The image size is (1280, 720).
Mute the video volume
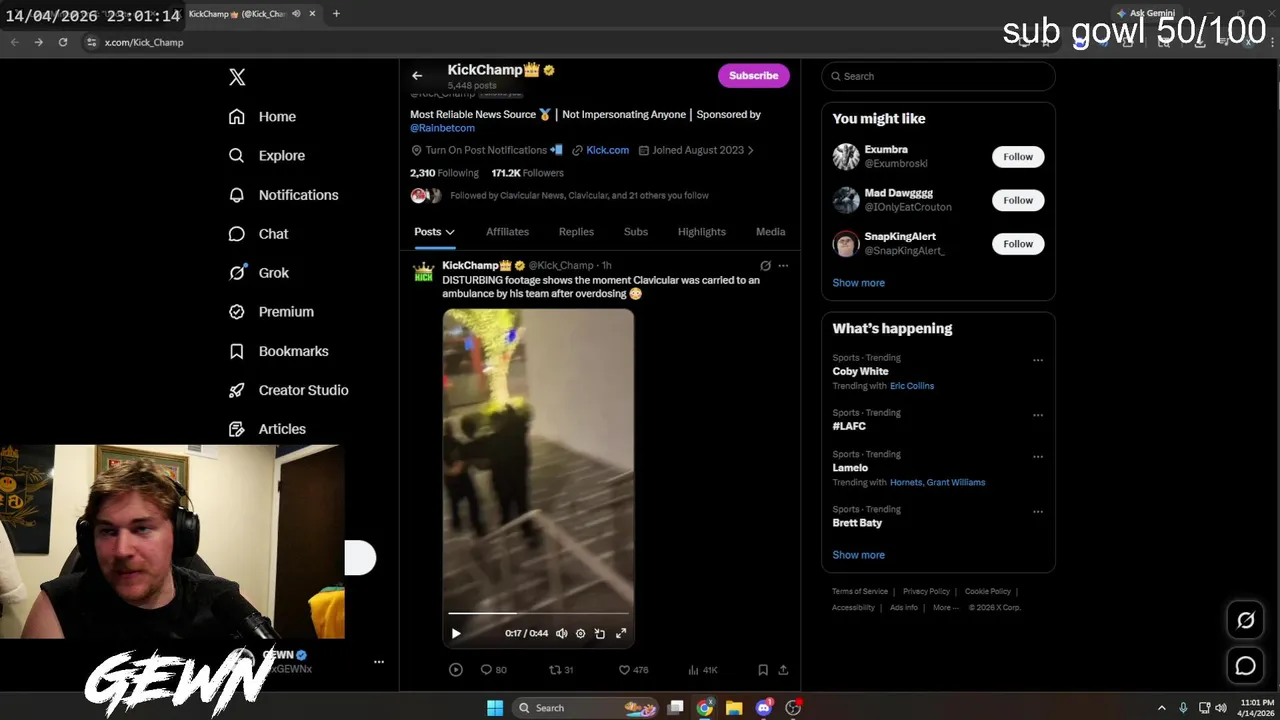tap(561, 633)
